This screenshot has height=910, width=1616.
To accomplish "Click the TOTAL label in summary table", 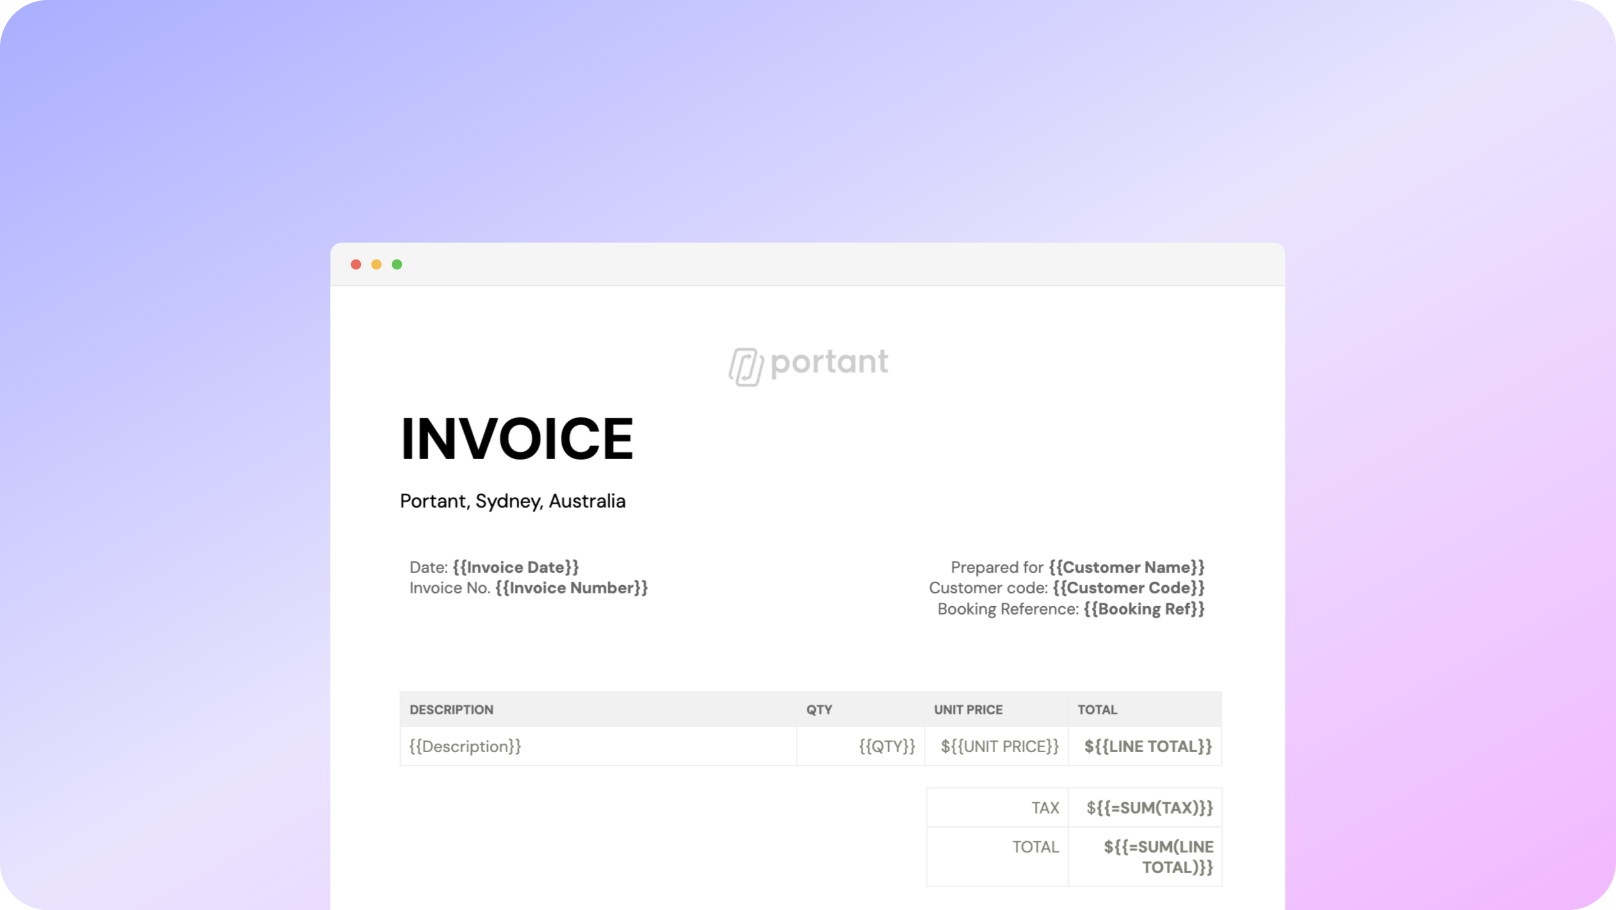I will (998, 857).
